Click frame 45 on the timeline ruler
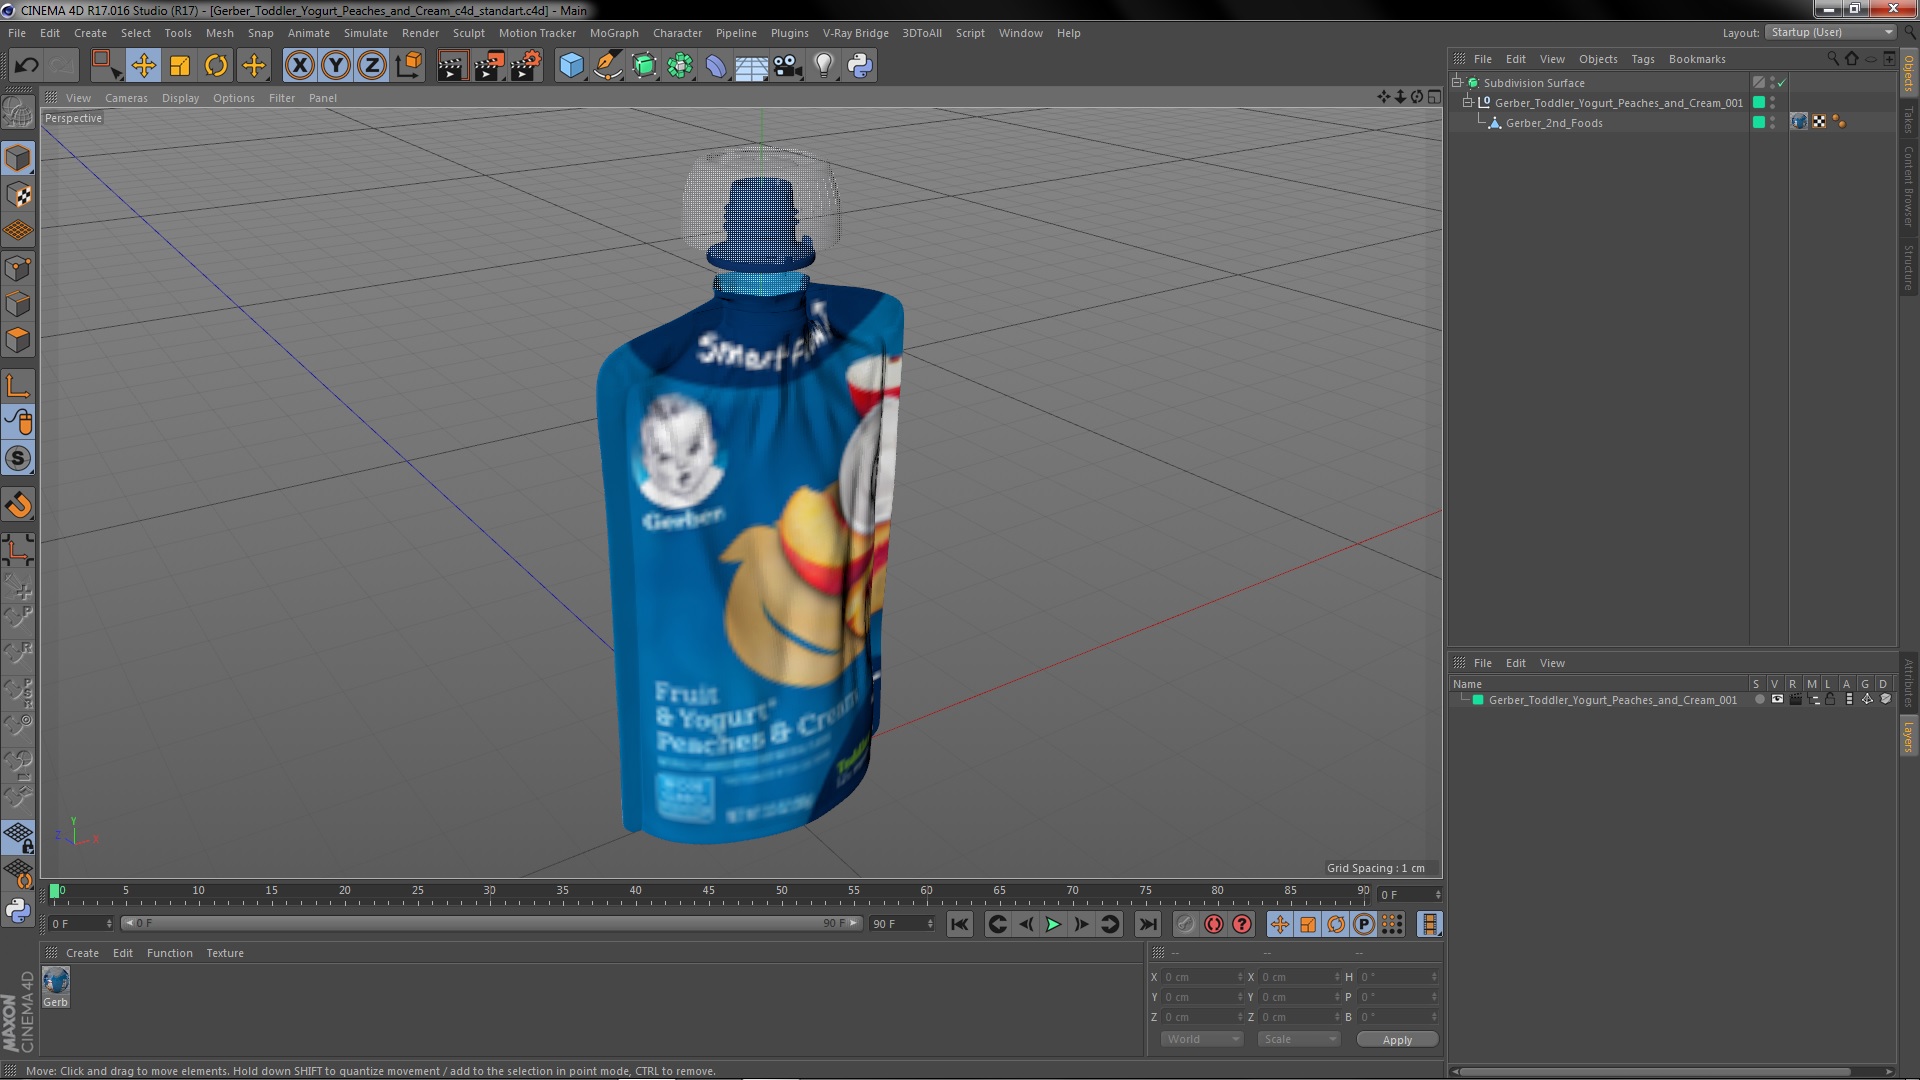The height and width of the screenshot is (1080, 1920). [708, 891]
